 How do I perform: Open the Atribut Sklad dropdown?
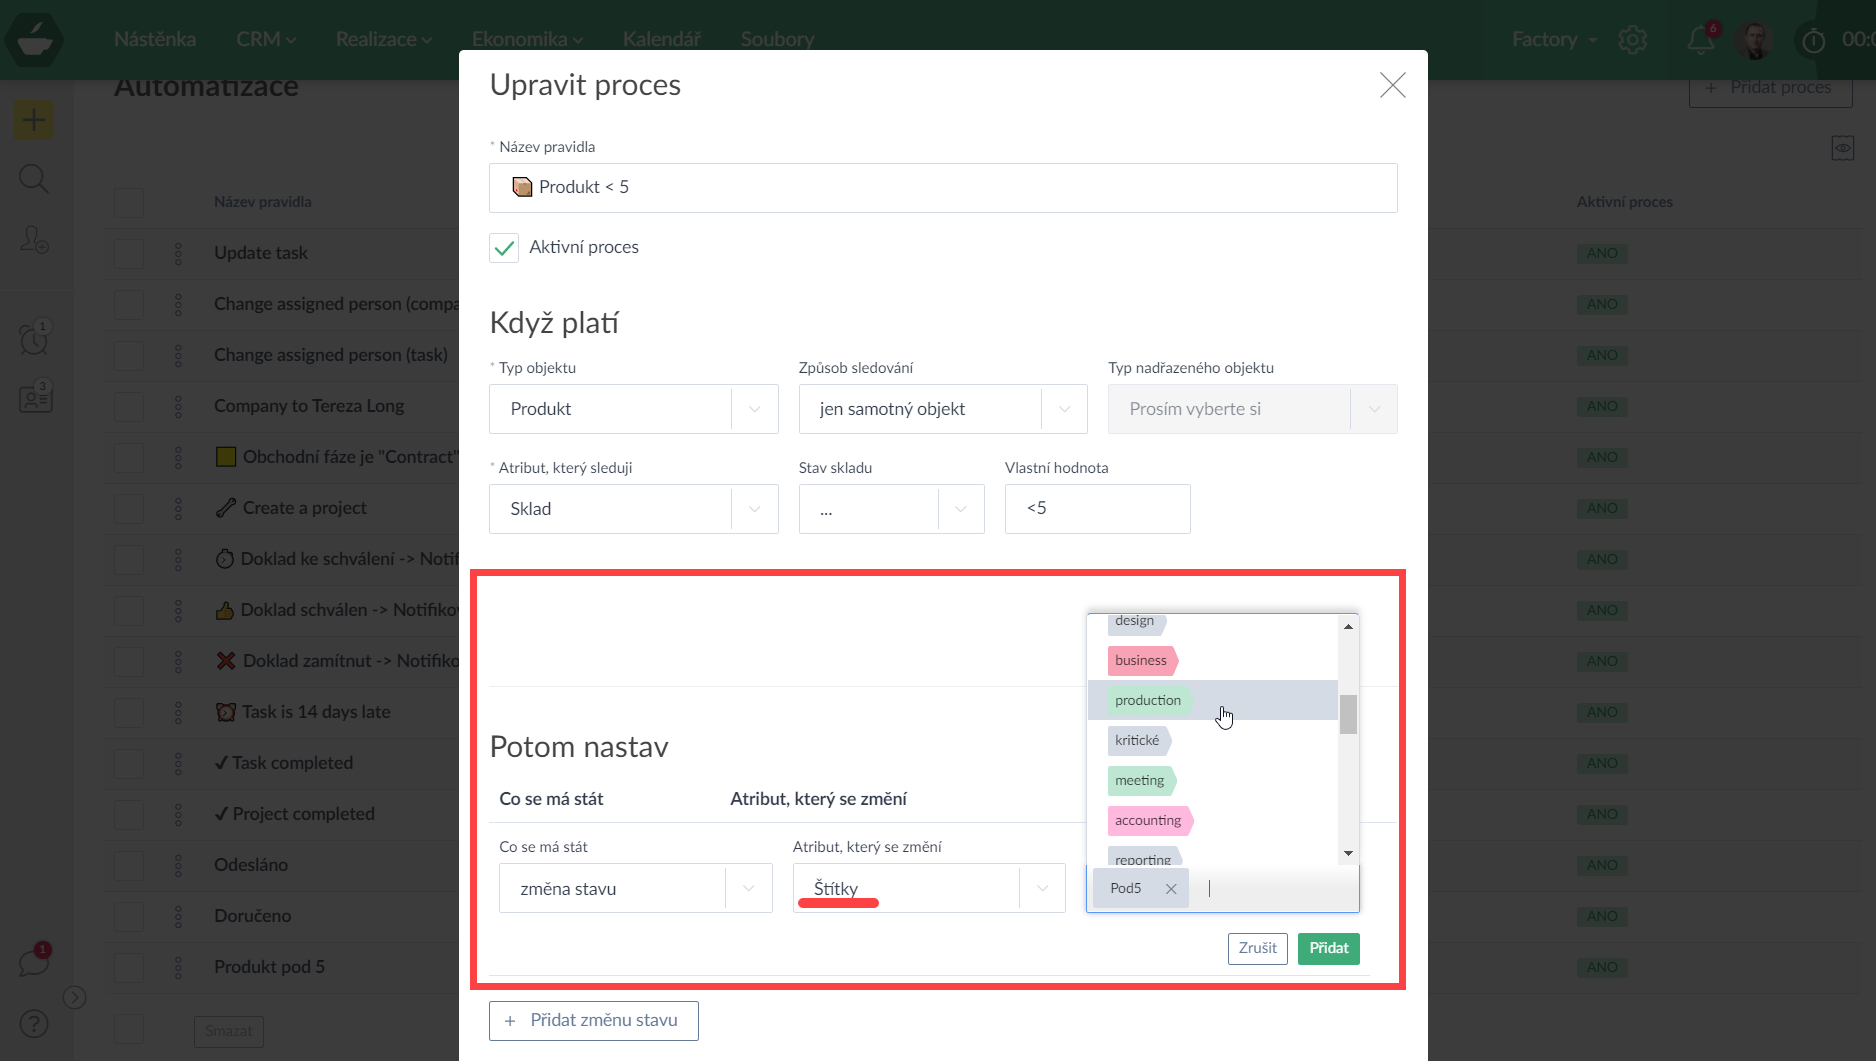[x=633, y=509]
